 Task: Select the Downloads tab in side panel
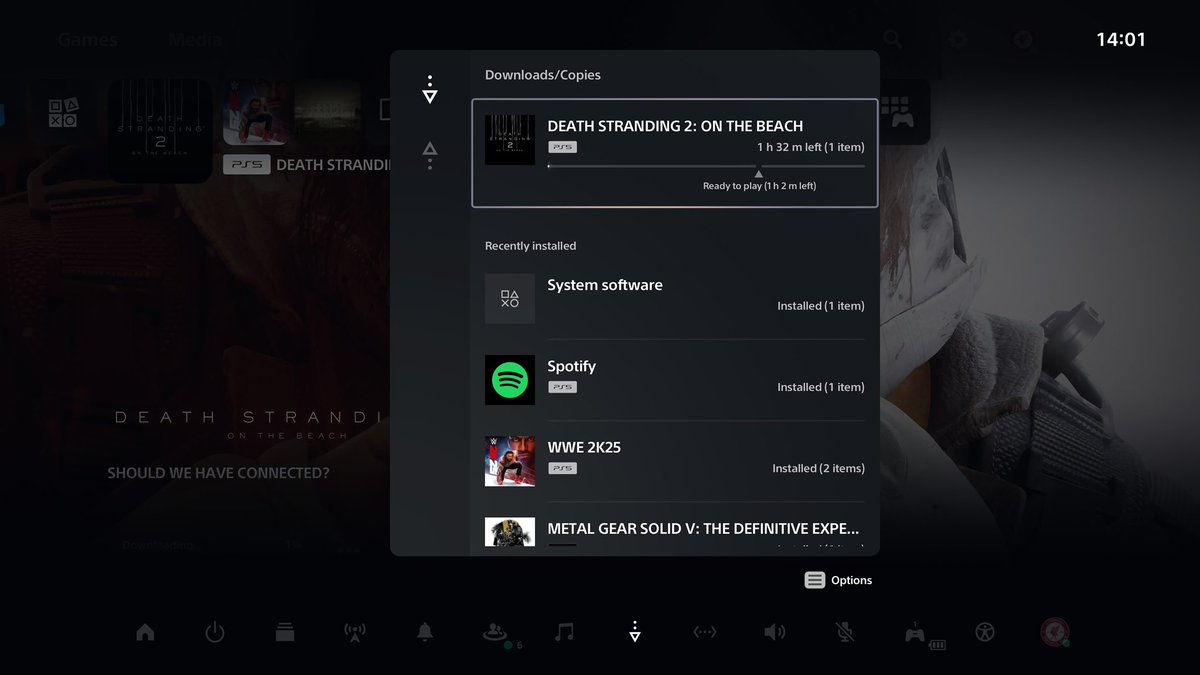(x=430, y=89)
